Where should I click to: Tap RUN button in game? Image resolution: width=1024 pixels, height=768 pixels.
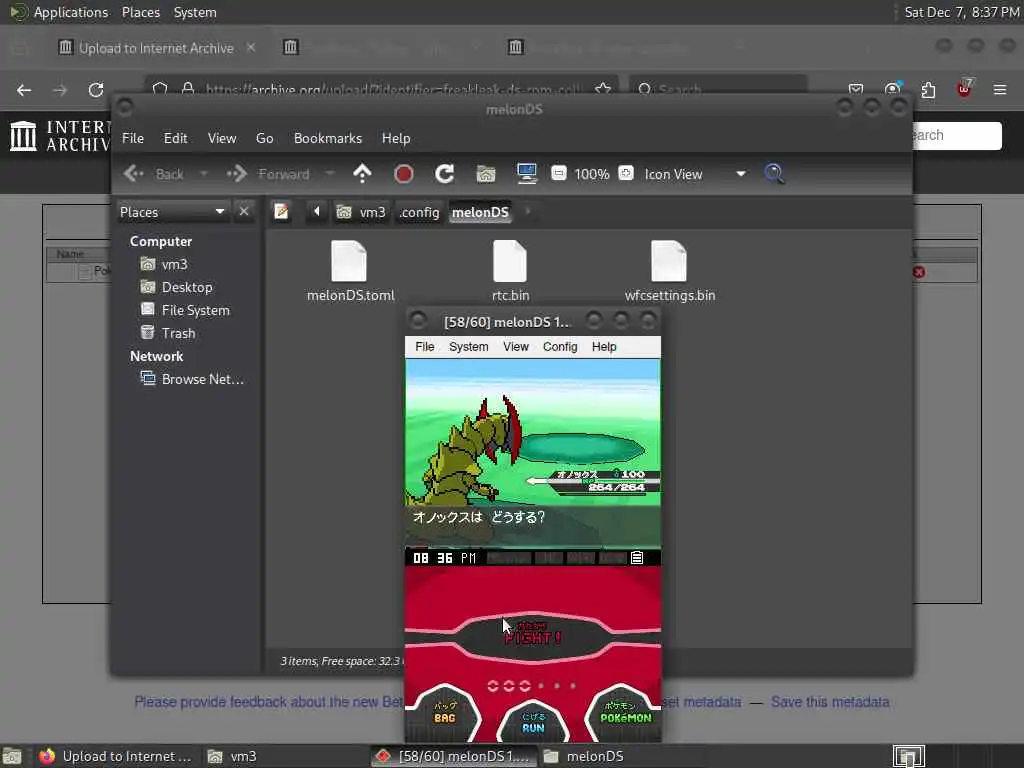533,722
